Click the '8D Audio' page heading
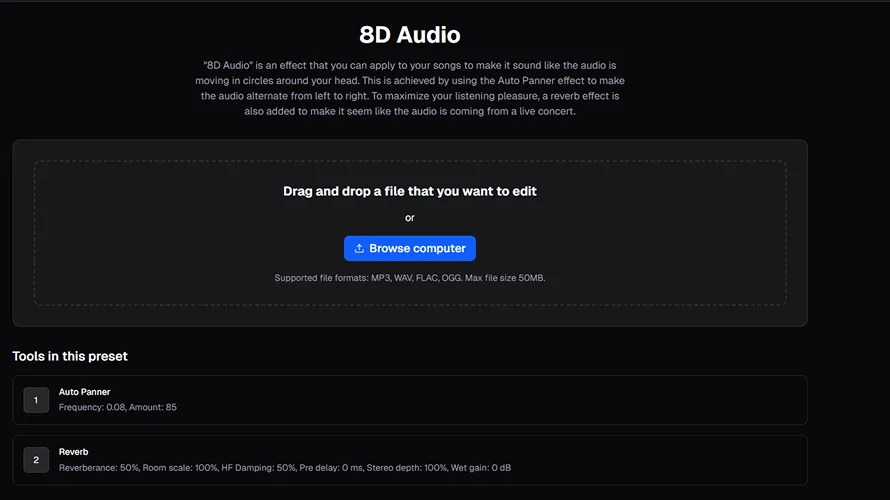Viewport: 890px width, 500px height. pos(410,35)
